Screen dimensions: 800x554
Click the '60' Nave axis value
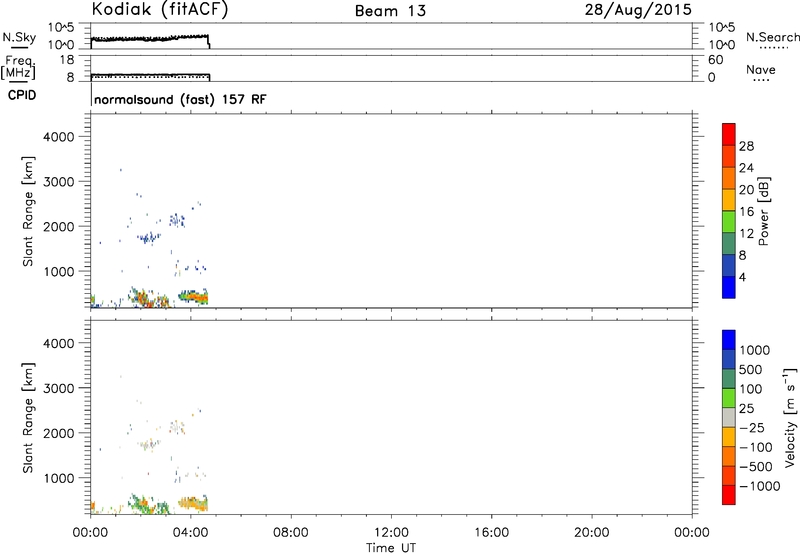pyautogui.click(x=716, y=60)
